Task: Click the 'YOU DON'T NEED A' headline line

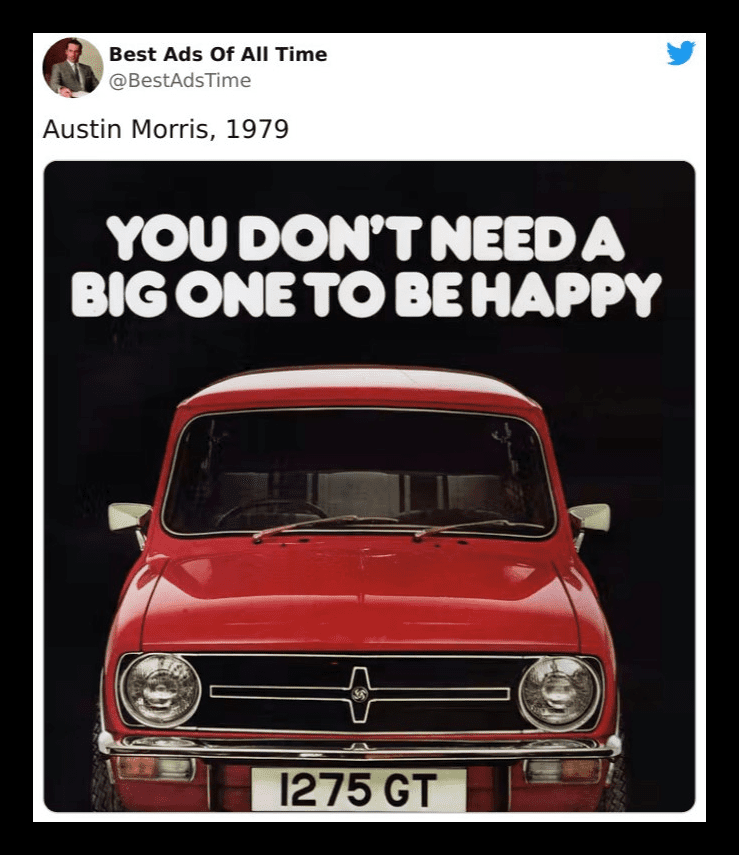Action: 365,239
